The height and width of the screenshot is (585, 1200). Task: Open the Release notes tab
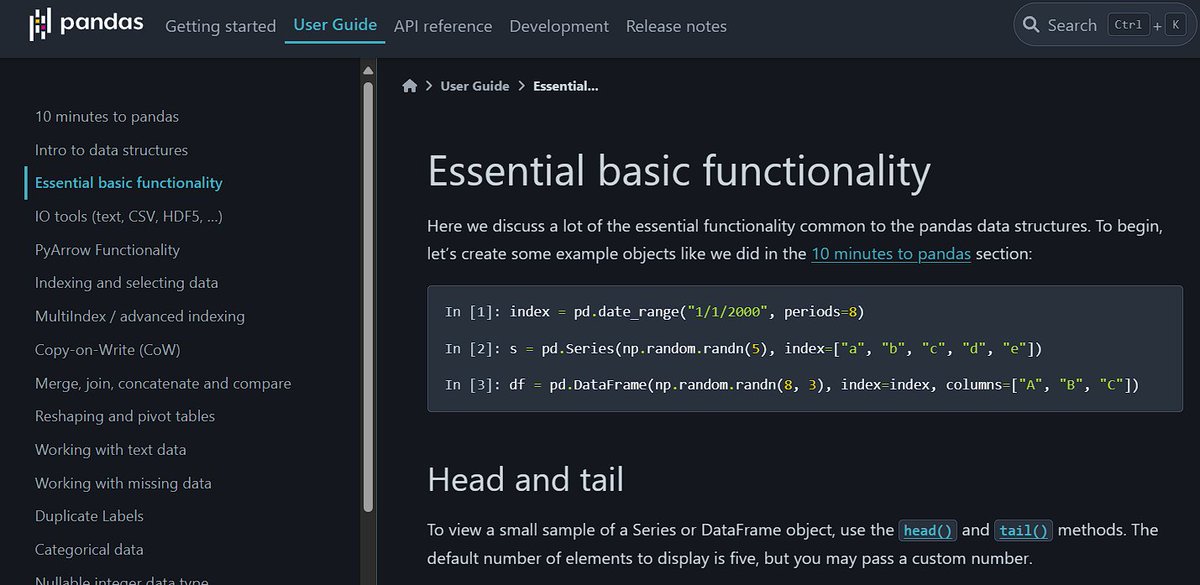(x=676, y=26)
